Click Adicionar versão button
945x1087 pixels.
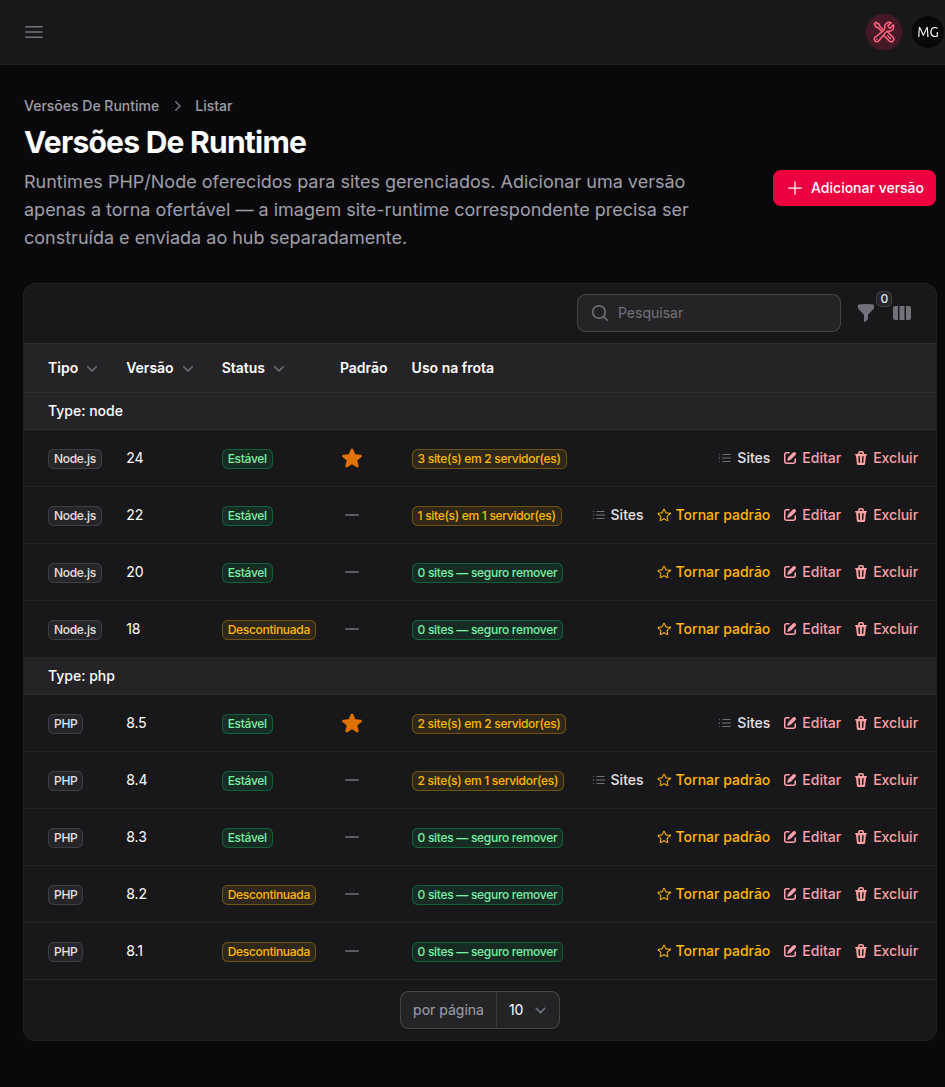tap(854, 188)
